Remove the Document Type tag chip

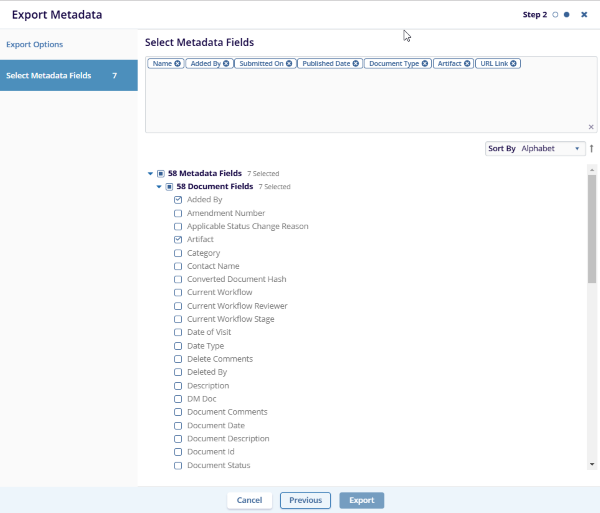tap(425, 64)
